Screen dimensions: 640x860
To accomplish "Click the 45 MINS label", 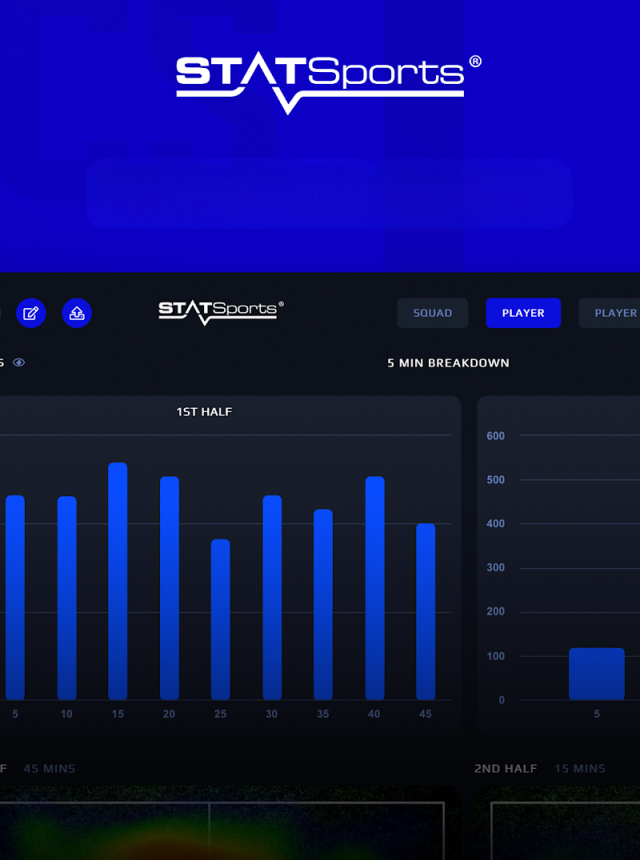I will point(49,768).
